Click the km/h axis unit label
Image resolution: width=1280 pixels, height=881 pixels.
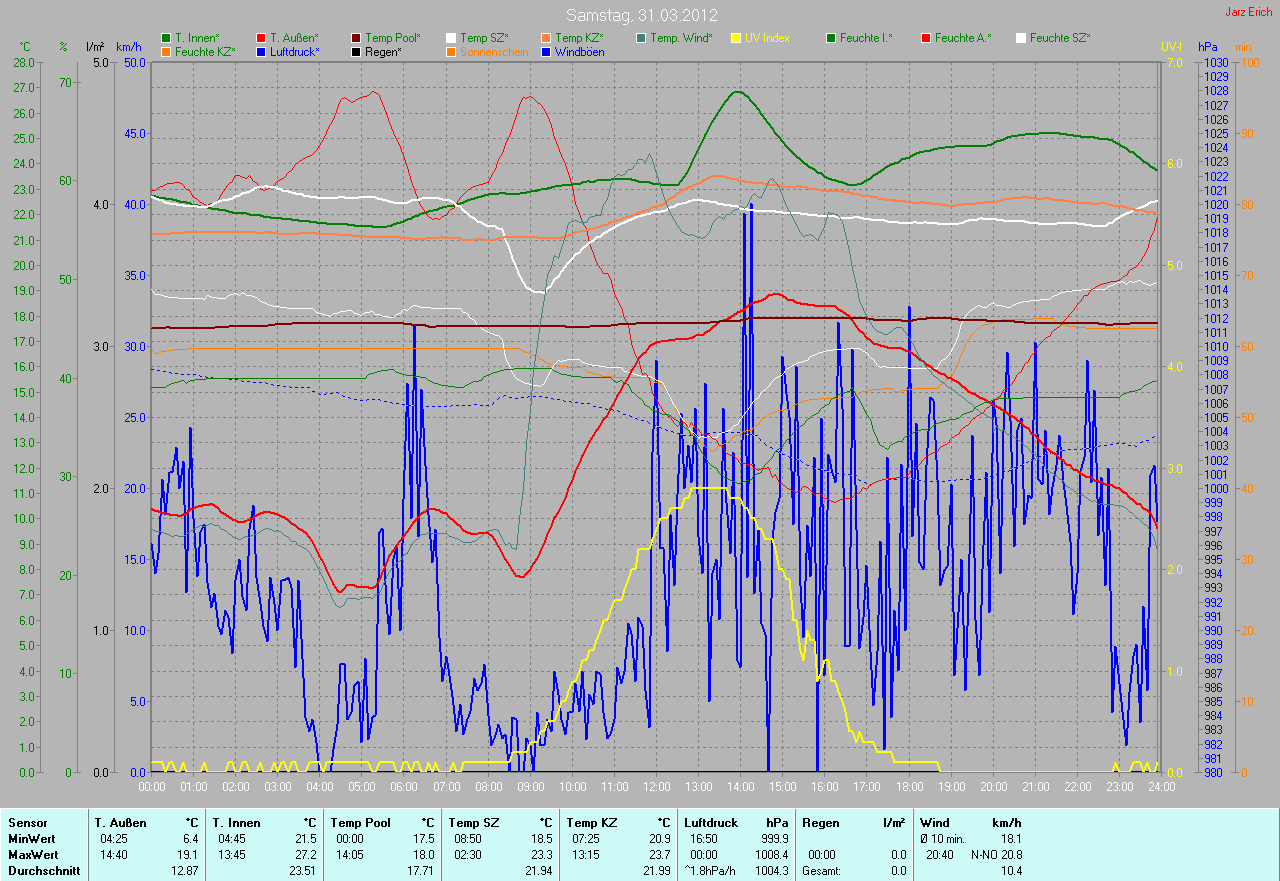tap(129, 47)
